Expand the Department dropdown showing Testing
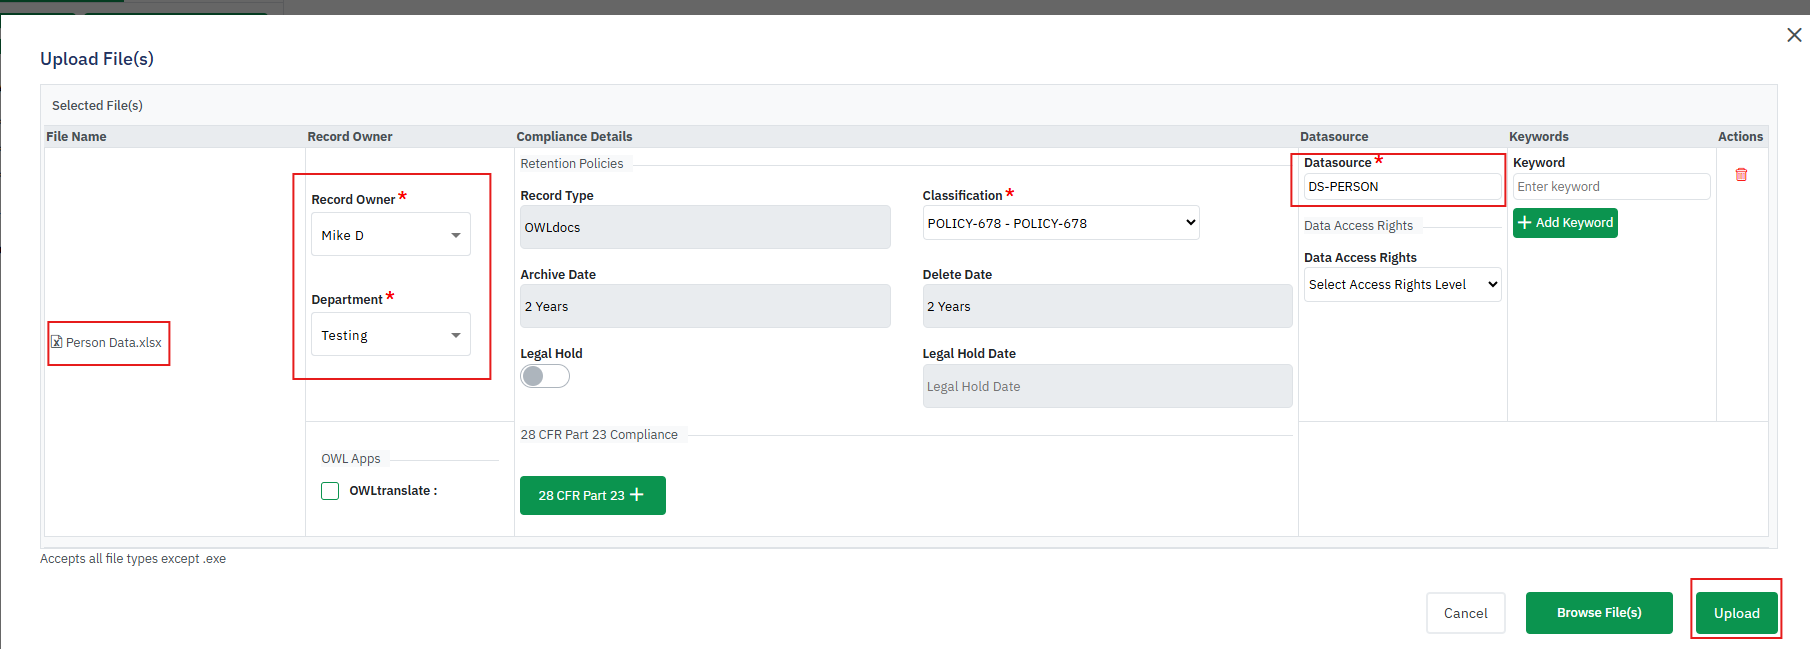Viewport: 1810px width, 649px height. pos(391,335)
